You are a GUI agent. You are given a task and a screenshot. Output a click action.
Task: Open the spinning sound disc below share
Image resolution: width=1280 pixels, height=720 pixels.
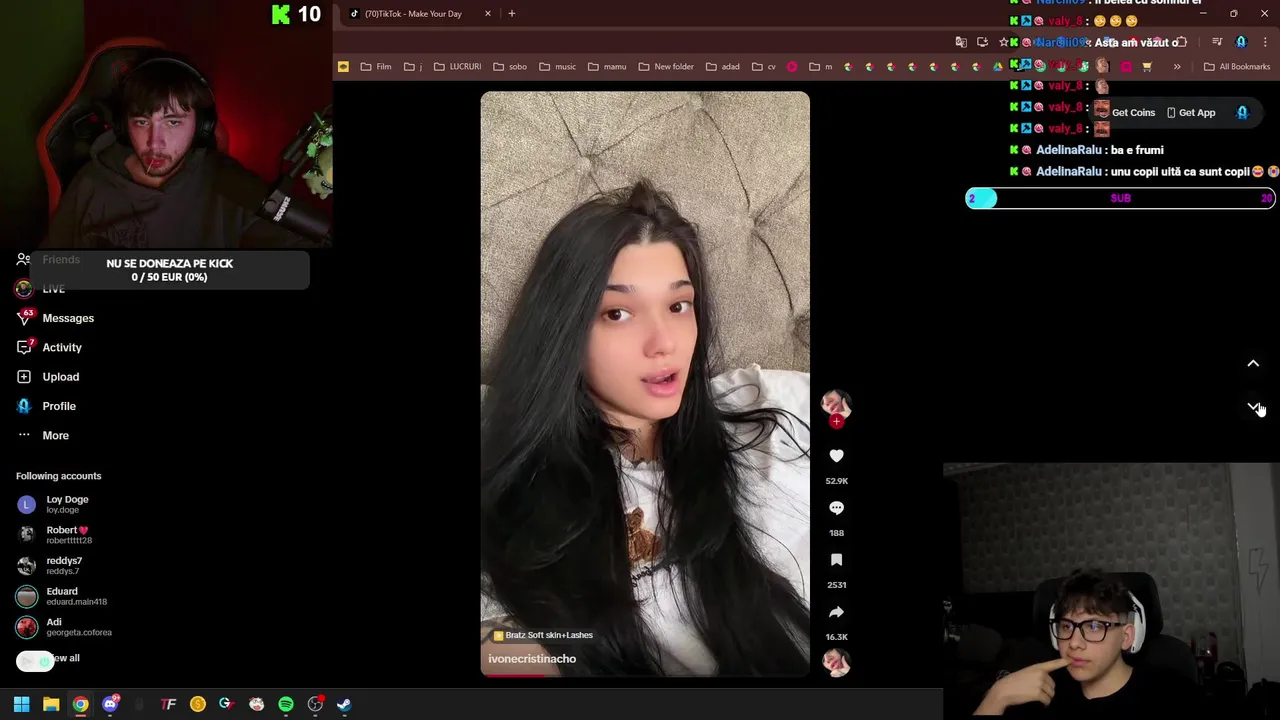click(x=836, y=662)
